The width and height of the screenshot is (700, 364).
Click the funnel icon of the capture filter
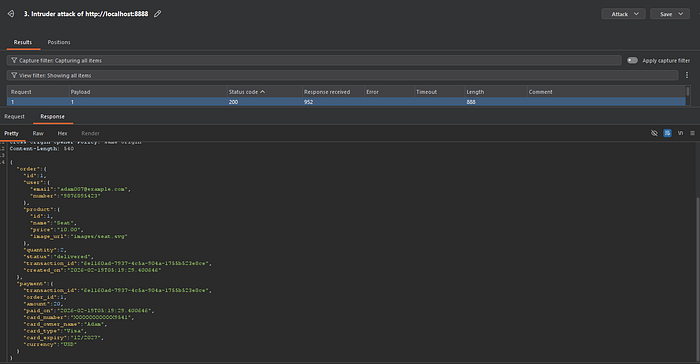pos(14,60)
